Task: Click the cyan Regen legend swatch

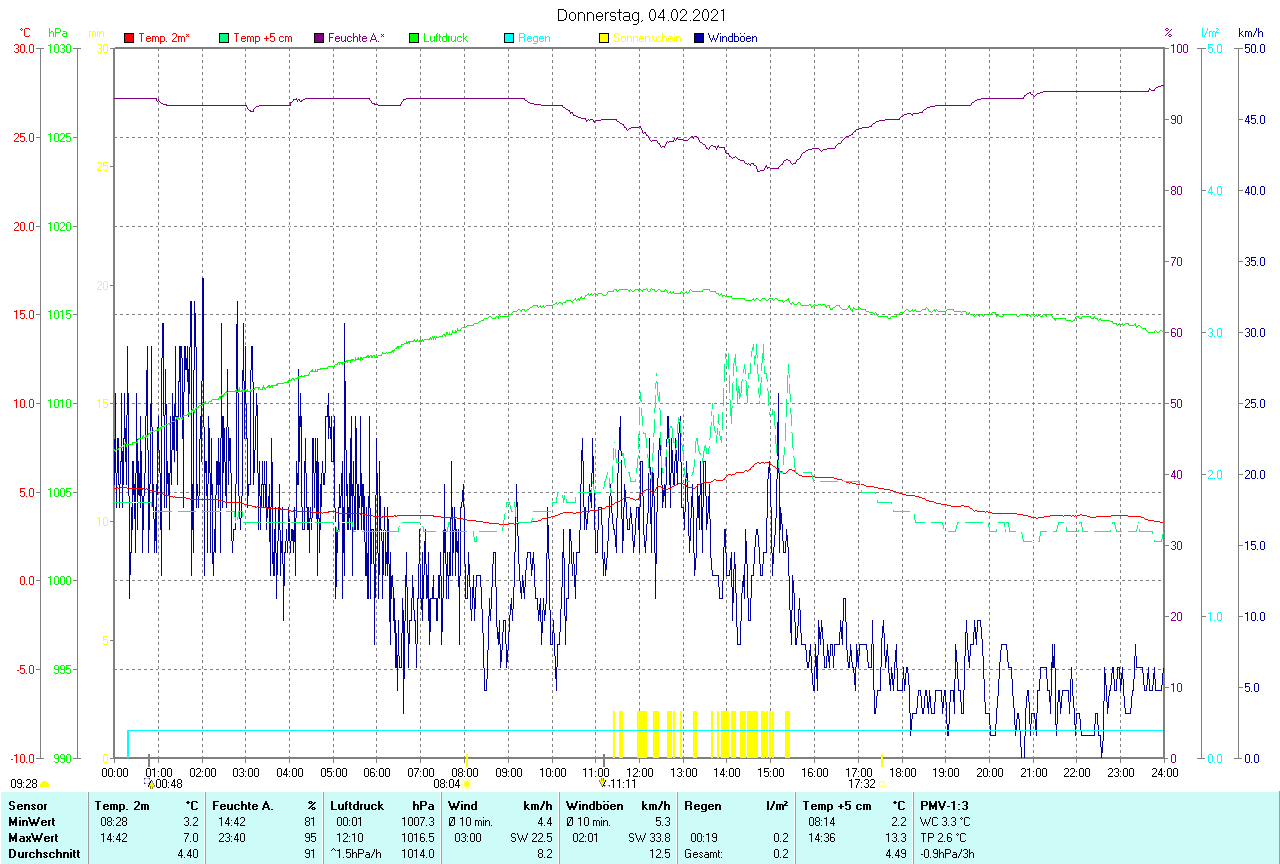Action: pos(509,38)
